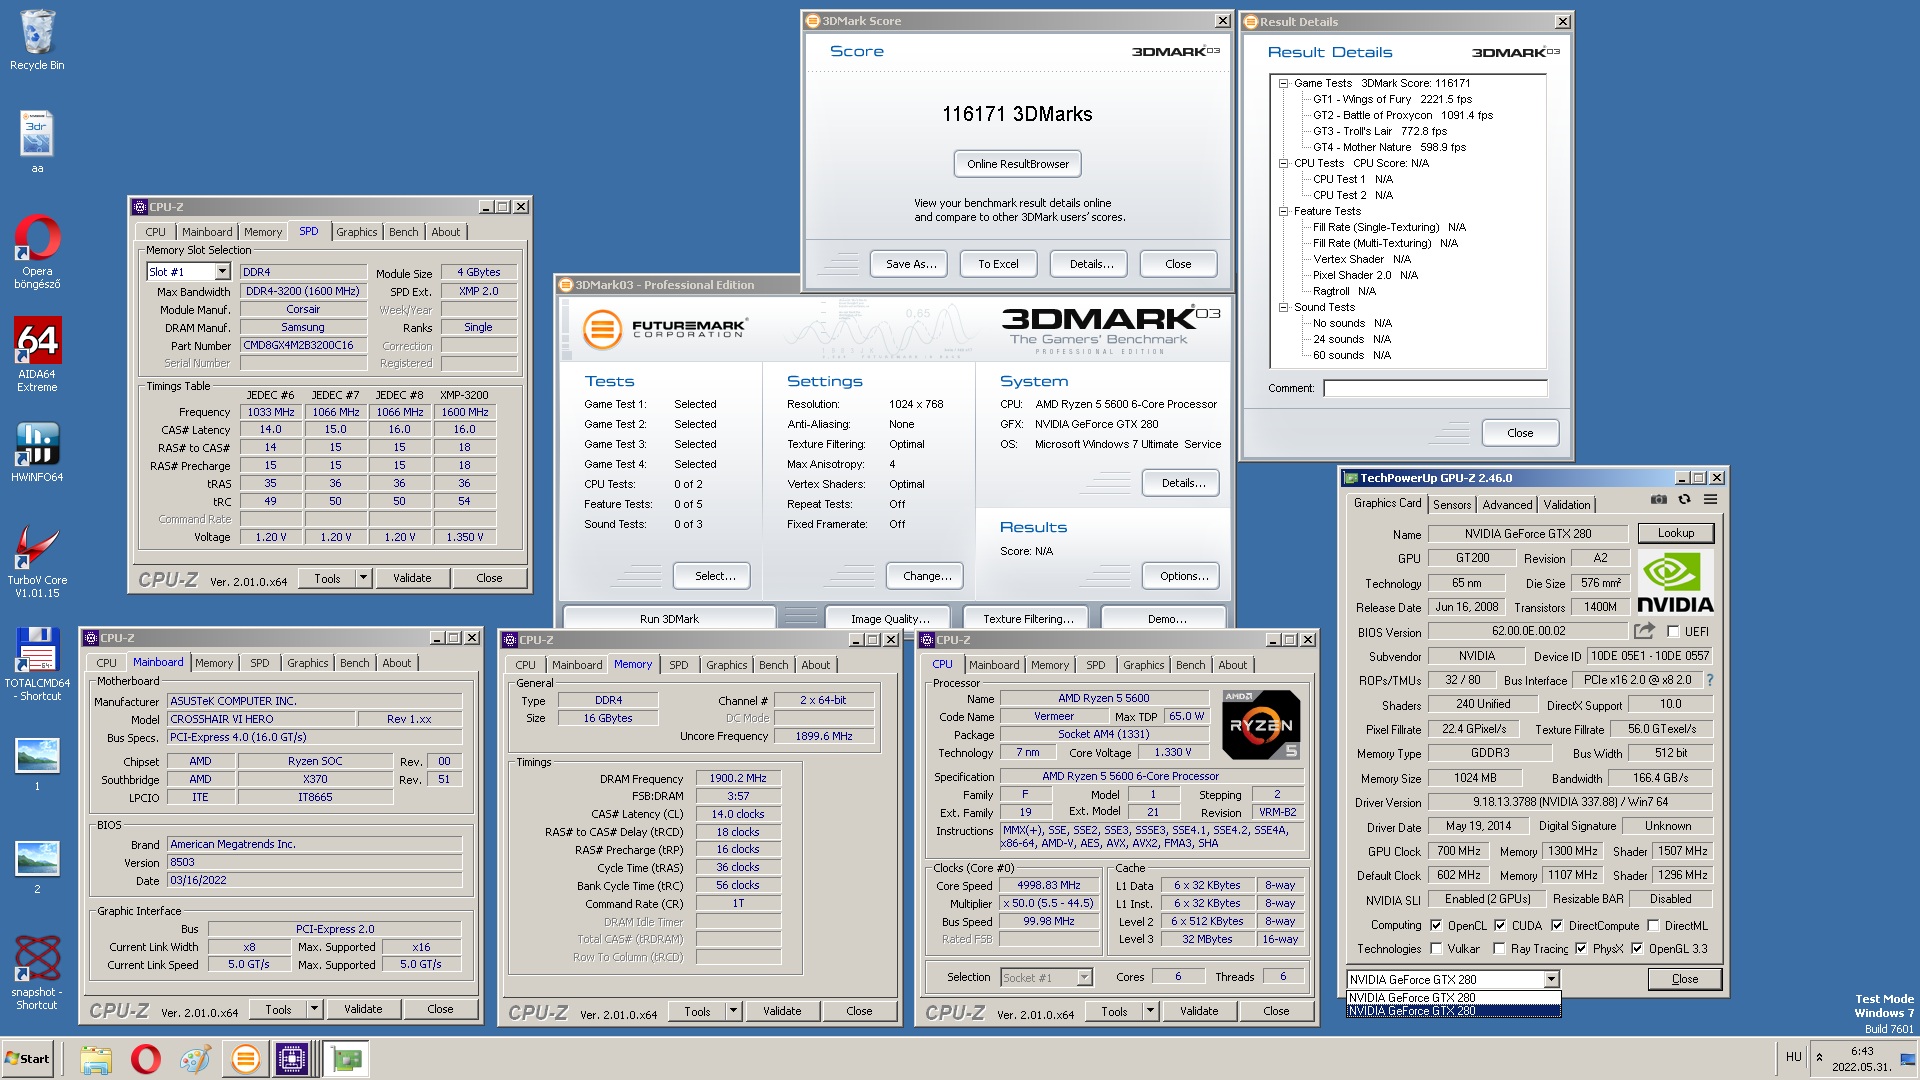1920x1080 pixels.
Task: Toggle the OpenGL 3.3 checkbox in GPU-Z
Action: point(1637,948)
